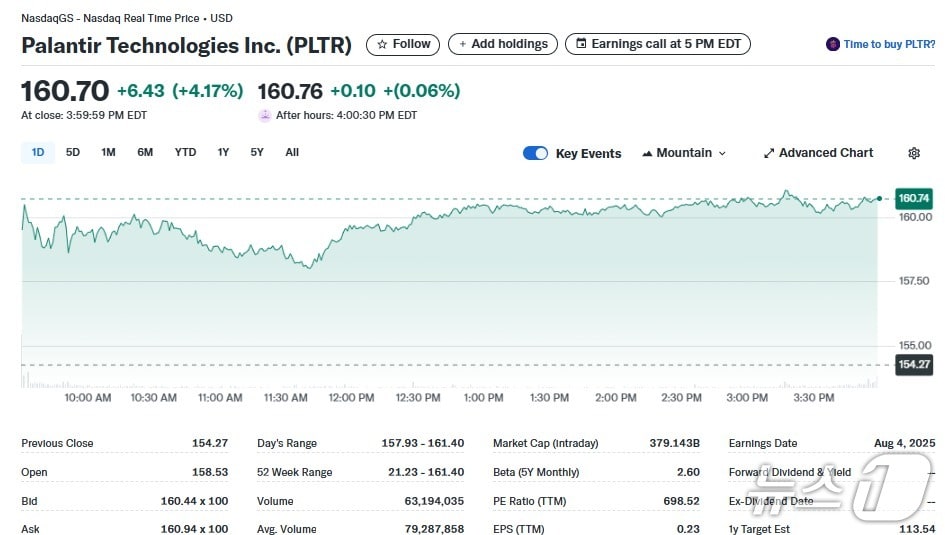Click the after hours moon icon
This screenshot has width=945, height=535.
click(x=265, y=115)
